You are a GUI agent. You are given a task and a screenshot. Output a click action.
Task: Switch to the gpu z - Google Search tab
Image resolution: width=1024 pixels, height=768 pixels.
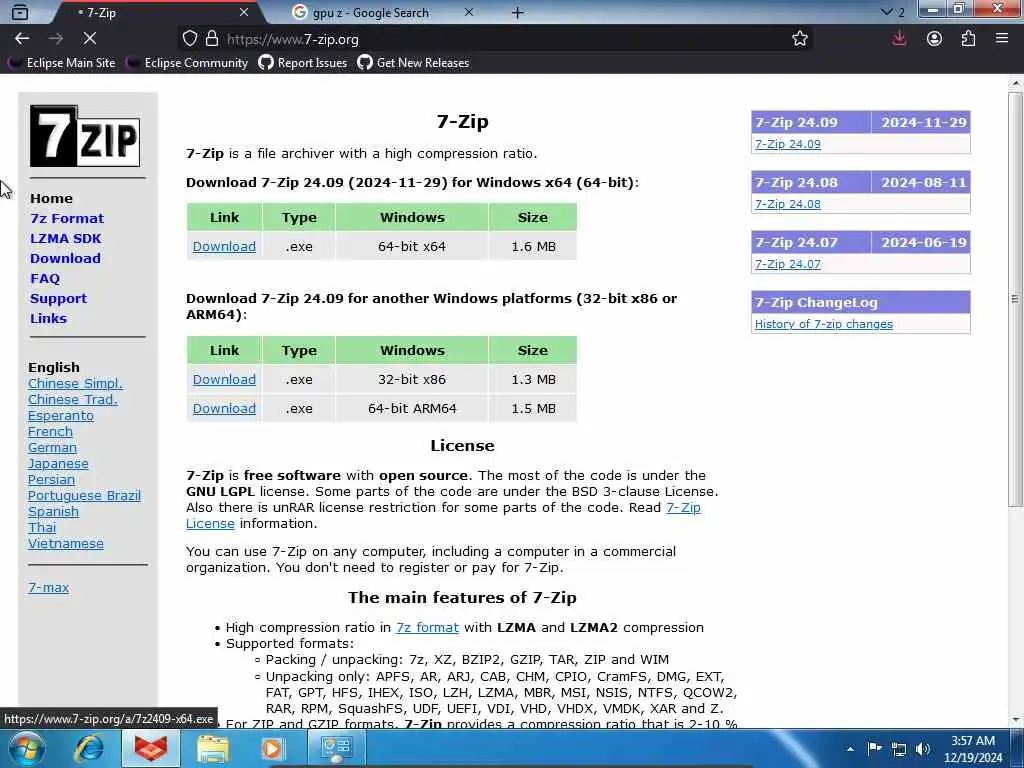[383, 12]
